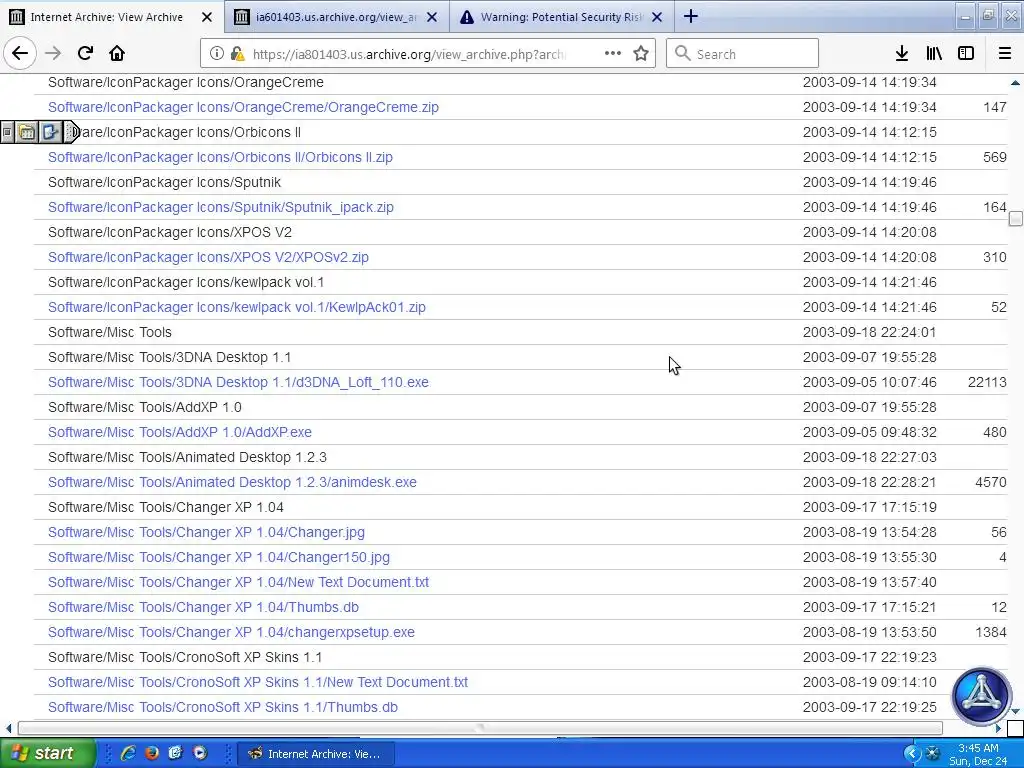The height and width of the screenshot is (768, 1024).
Task: Close the Internet Archive: View Archive tab
Action: (207, 17)
